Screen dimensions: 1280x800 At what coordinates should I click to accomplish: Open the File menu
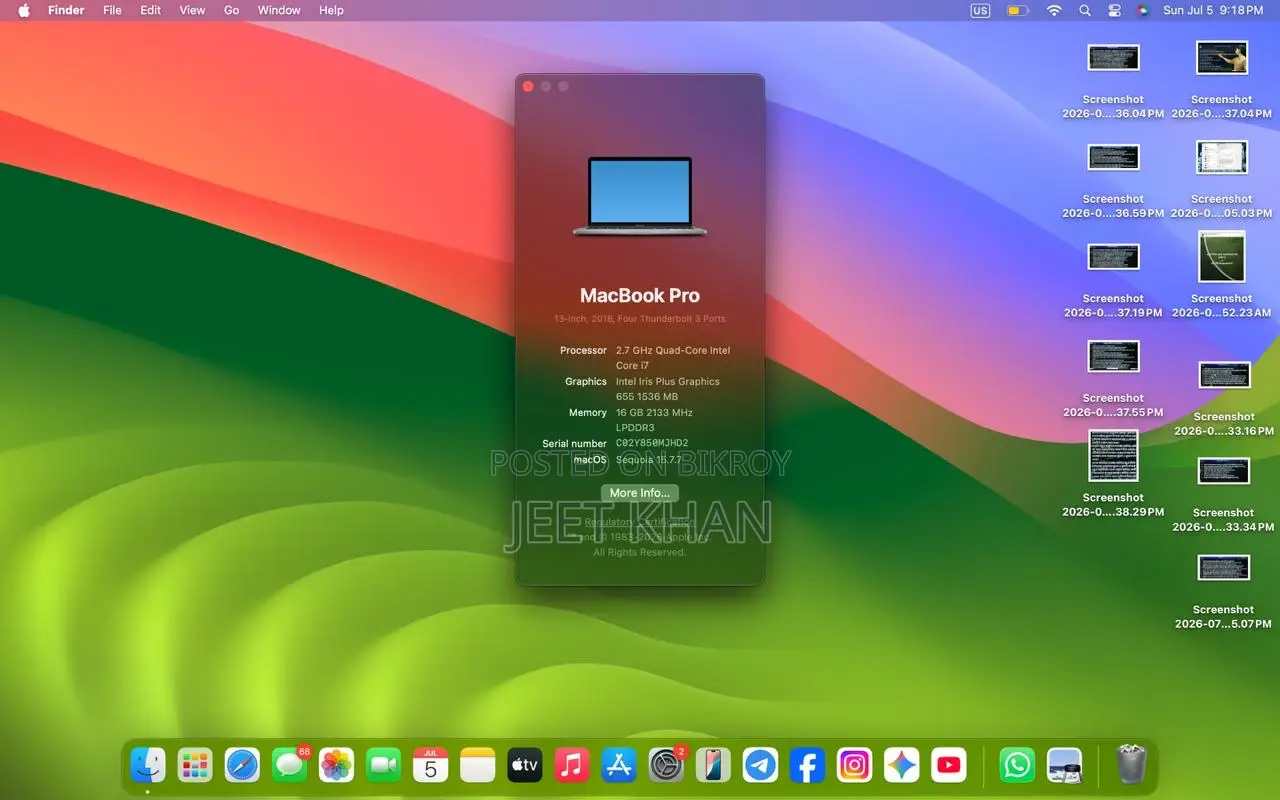112,10
